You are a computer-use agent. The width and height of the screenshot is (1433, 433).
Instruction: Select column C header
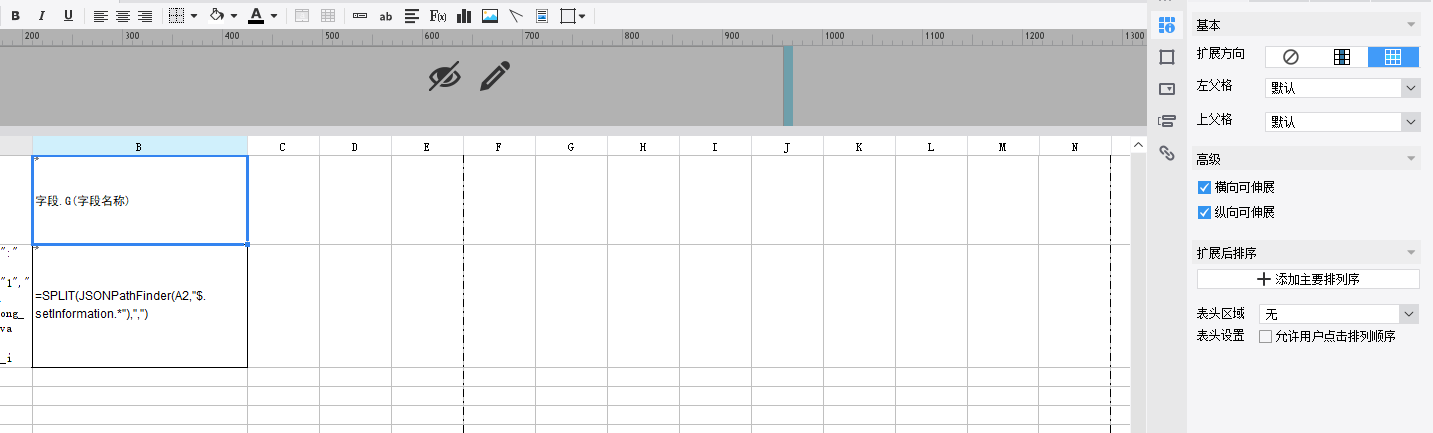(x=283, y=147)
